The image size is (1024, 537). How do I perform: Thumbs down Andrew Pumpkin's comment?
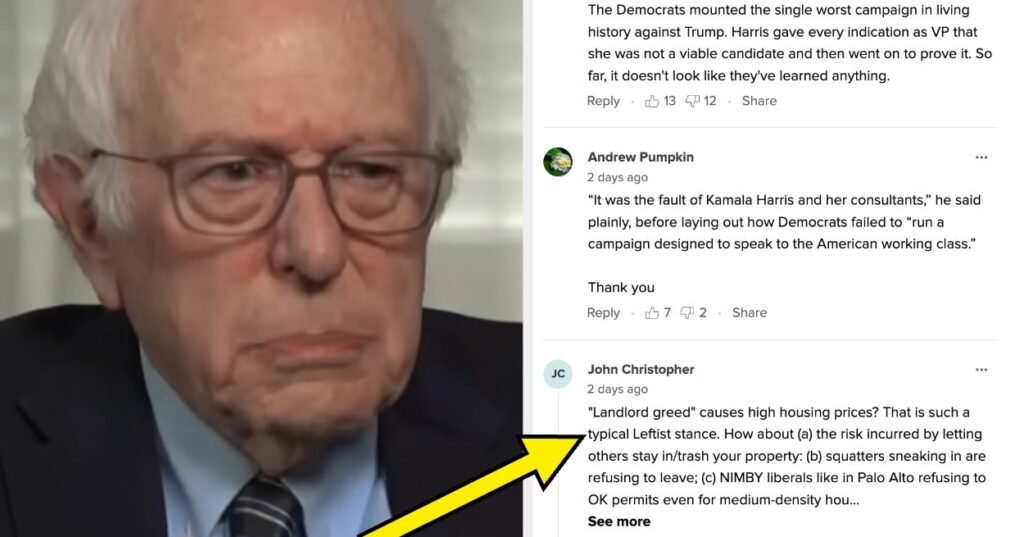point(687,313)
